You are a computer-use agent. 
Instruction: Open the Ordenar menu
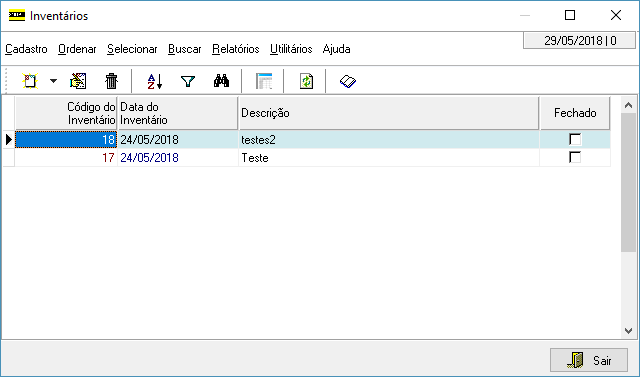point(77,49)
